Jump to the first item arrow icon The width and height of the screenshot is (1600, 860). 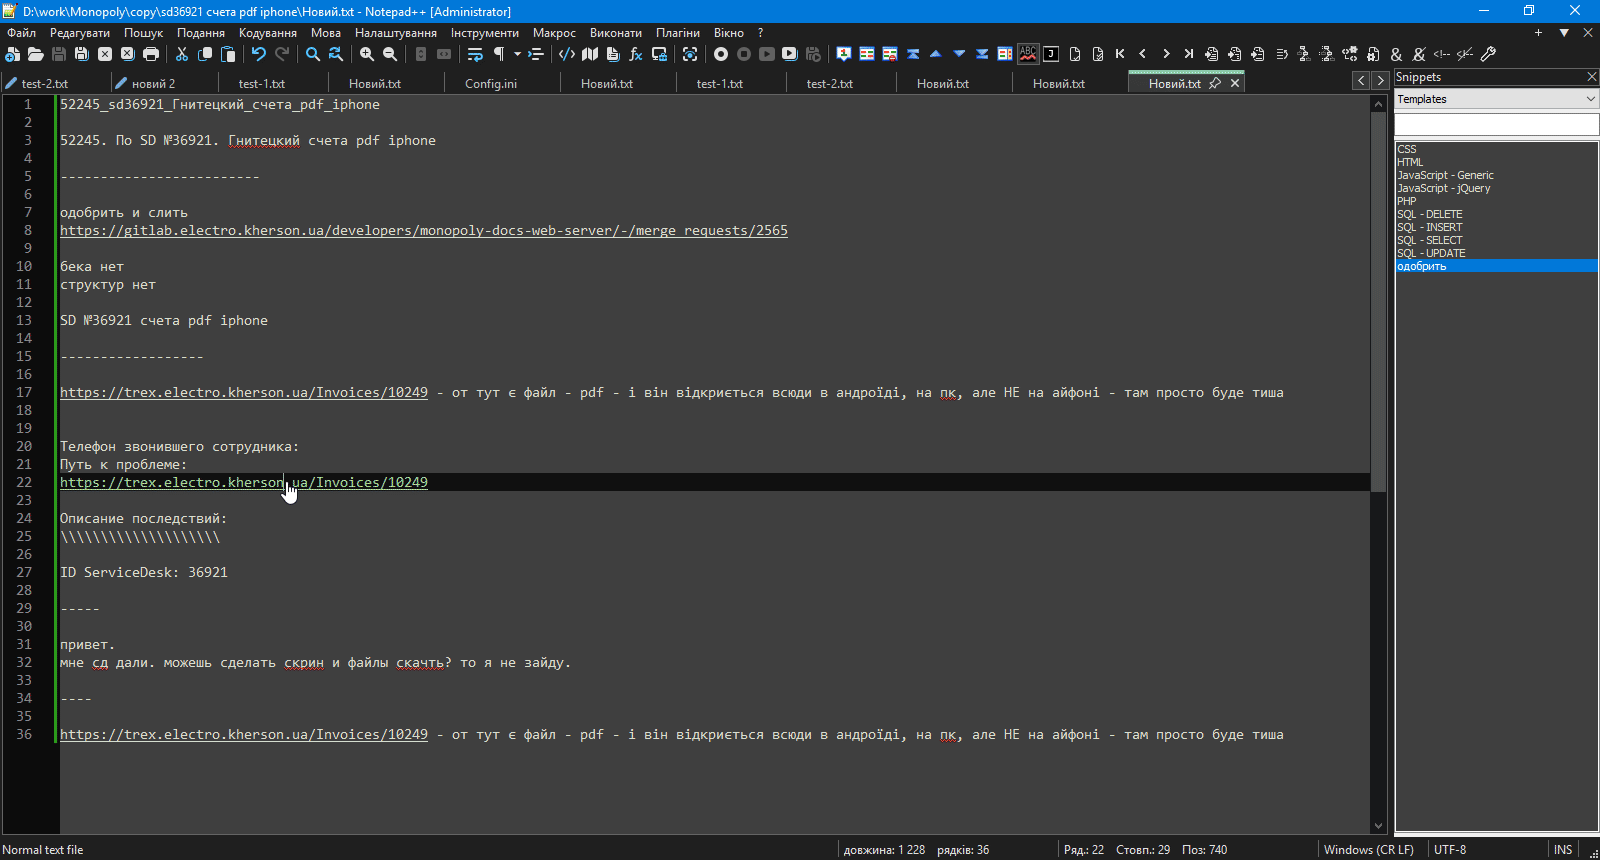1120,54
